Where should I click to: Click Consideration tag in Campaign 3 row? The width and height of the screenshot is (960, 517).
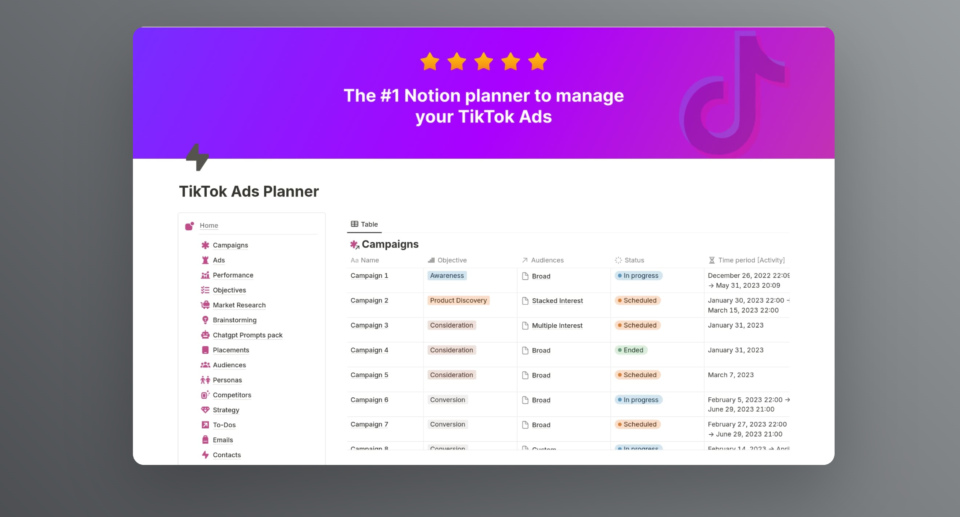[x=451, y=325]
